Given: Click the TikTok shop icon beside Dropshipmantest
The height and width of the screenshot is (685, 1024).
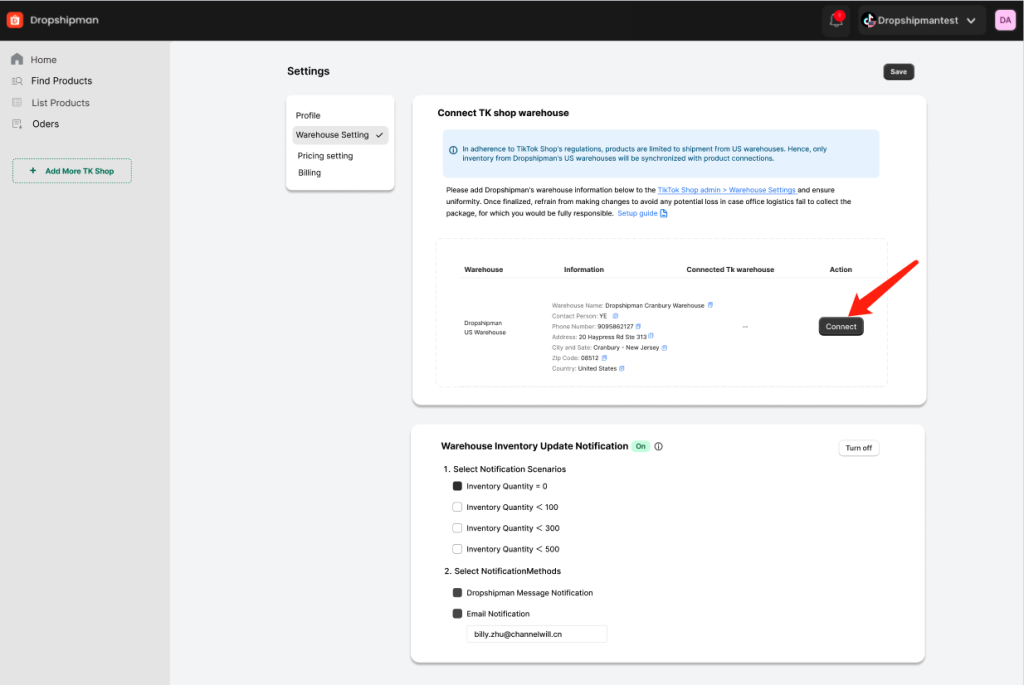Looking at the screenshot, I should tap(869, 21).
